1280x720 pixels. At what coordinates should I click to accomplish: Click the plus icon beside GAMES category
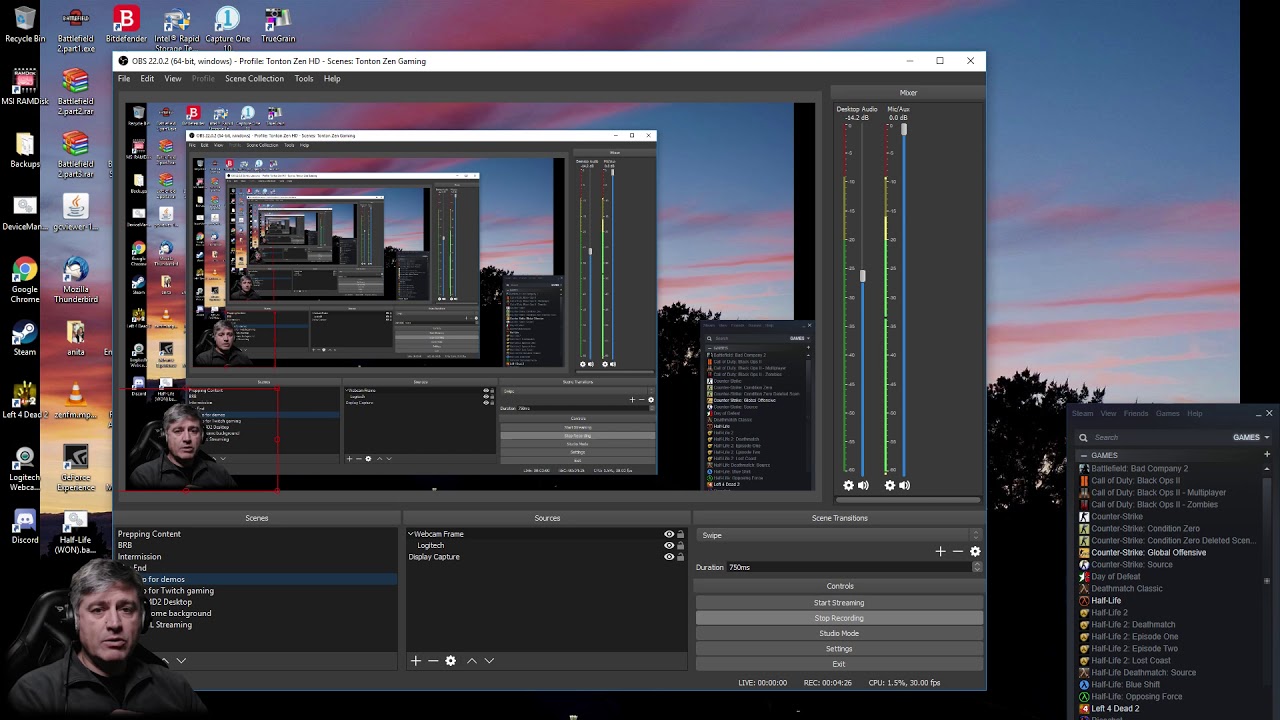1267,455
